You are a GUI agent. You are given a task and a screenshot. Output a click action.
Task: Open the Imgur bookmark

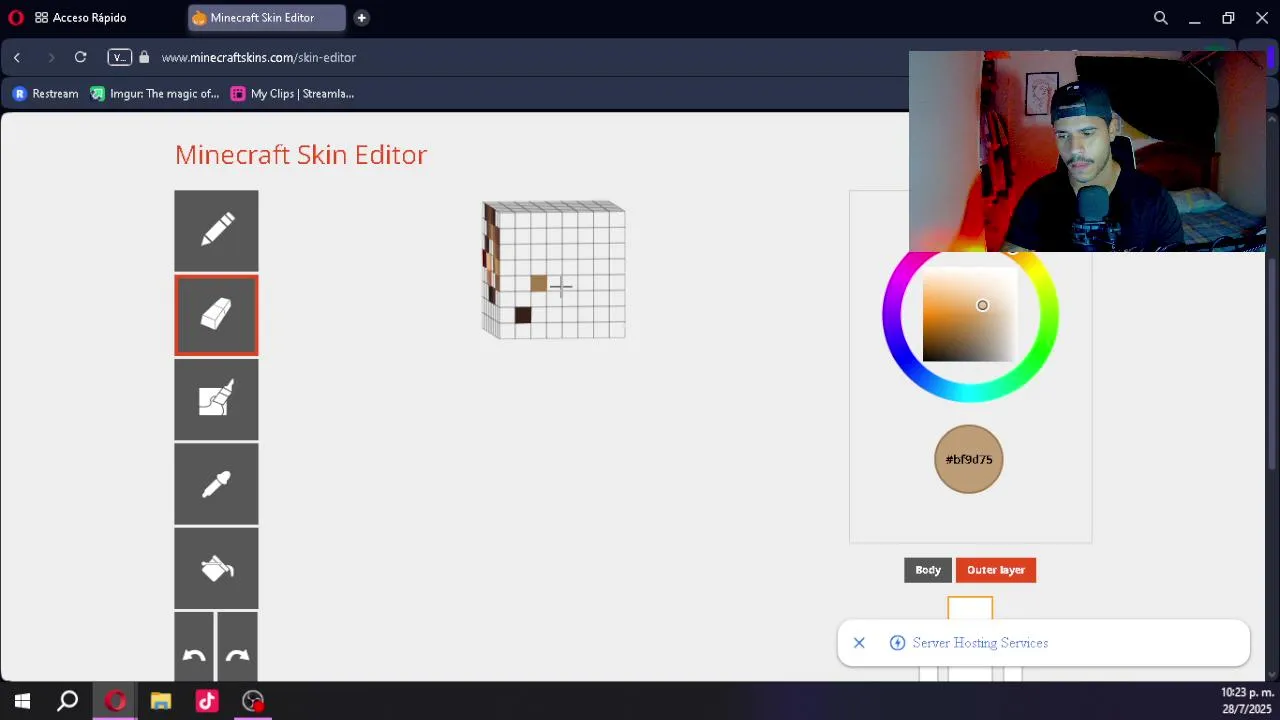(x=154, y=94)
